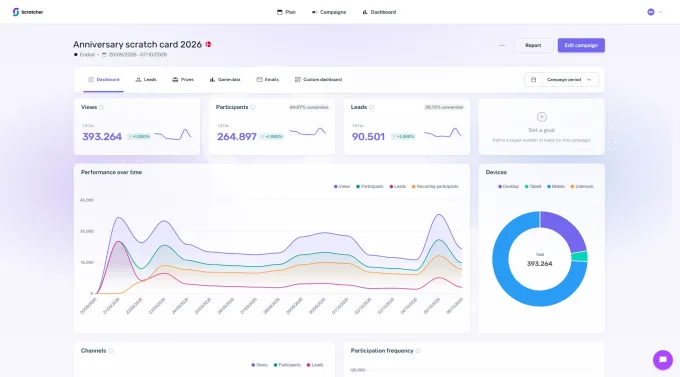Viewport: 680px width, 377px height.
Task: Click the user avatar icon
Action: click(651, 12)
